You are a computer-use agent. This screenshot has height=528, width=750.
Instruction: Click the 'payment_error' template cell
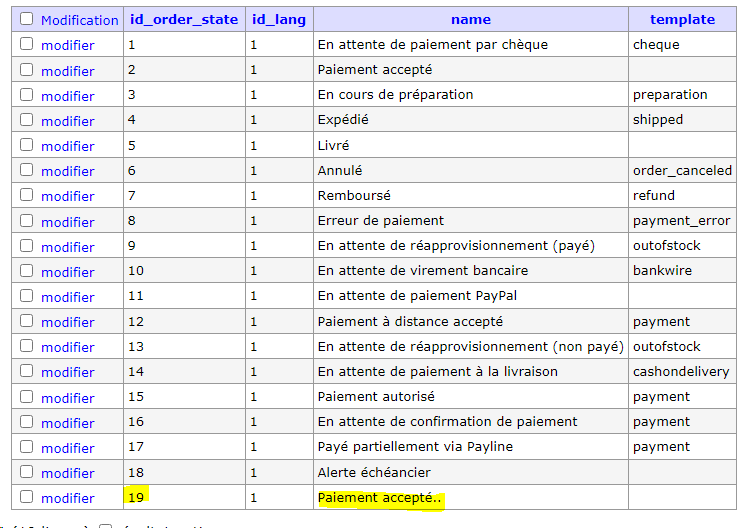[681, 220]
